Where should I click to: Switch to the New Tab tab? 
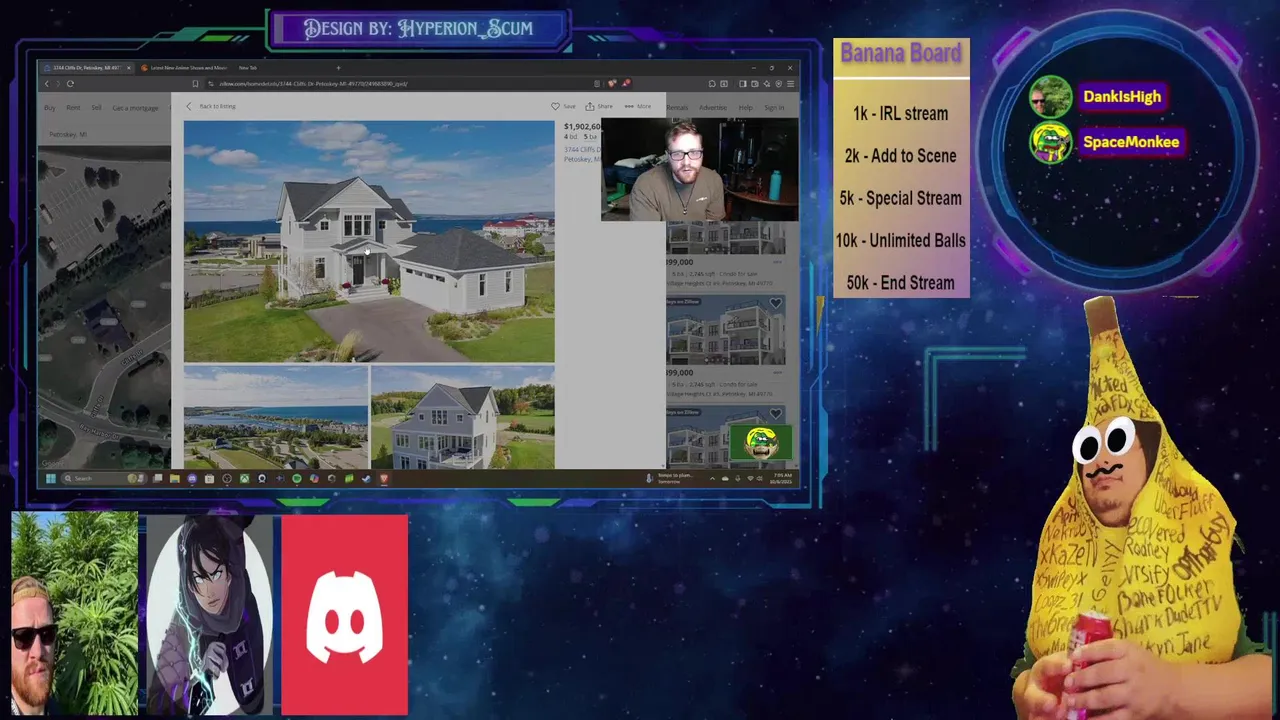click(248, 68)
